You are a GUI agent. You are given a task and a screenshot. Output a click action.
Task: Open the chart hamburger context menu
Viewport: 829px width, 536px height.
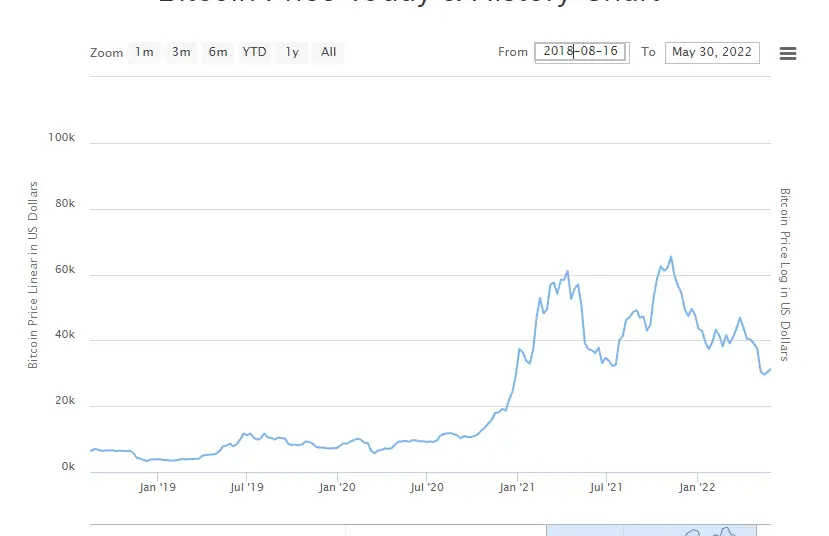tap(787, 53)
